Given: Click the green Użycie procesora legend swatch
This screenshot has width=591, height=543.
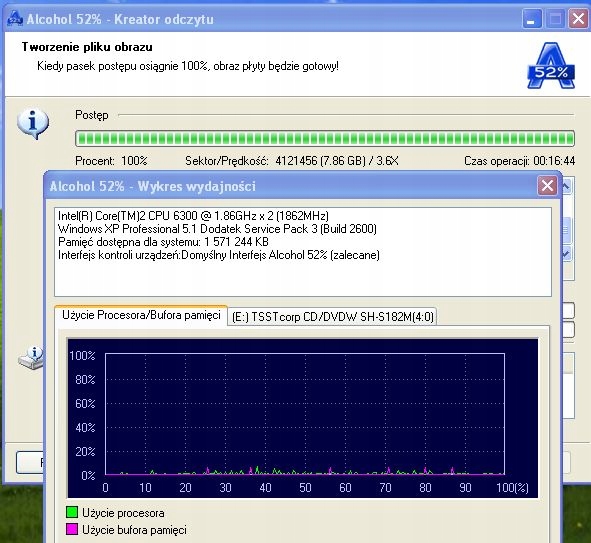Looking at the screenshot, I should click(x=72, y=512).
